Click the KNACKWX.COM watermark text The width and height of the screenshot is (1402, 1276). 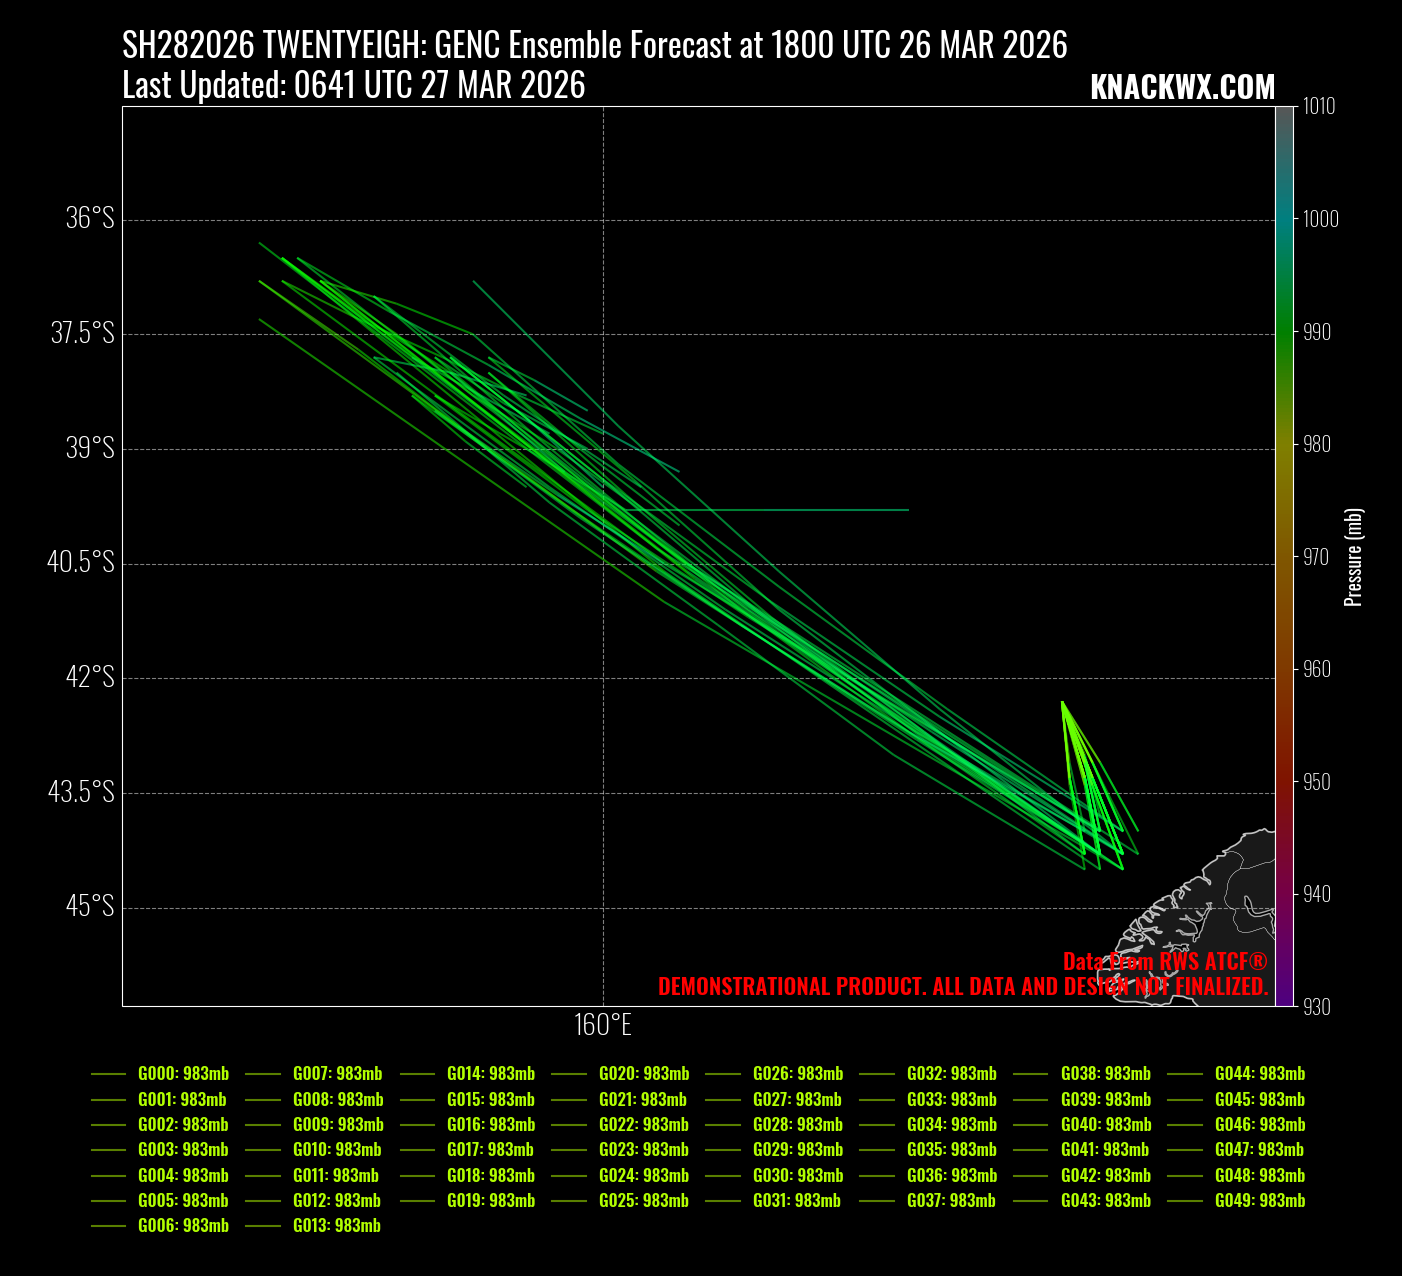coord(1182,88)
